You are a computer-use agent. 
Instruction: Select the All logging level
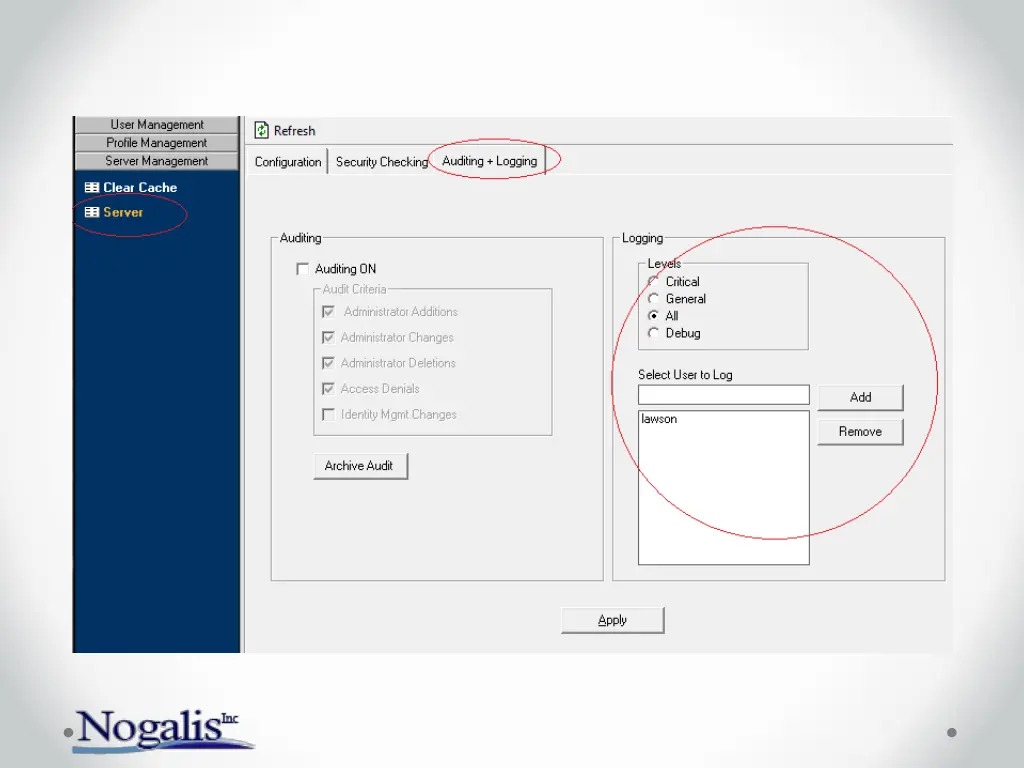pos(653,315)
